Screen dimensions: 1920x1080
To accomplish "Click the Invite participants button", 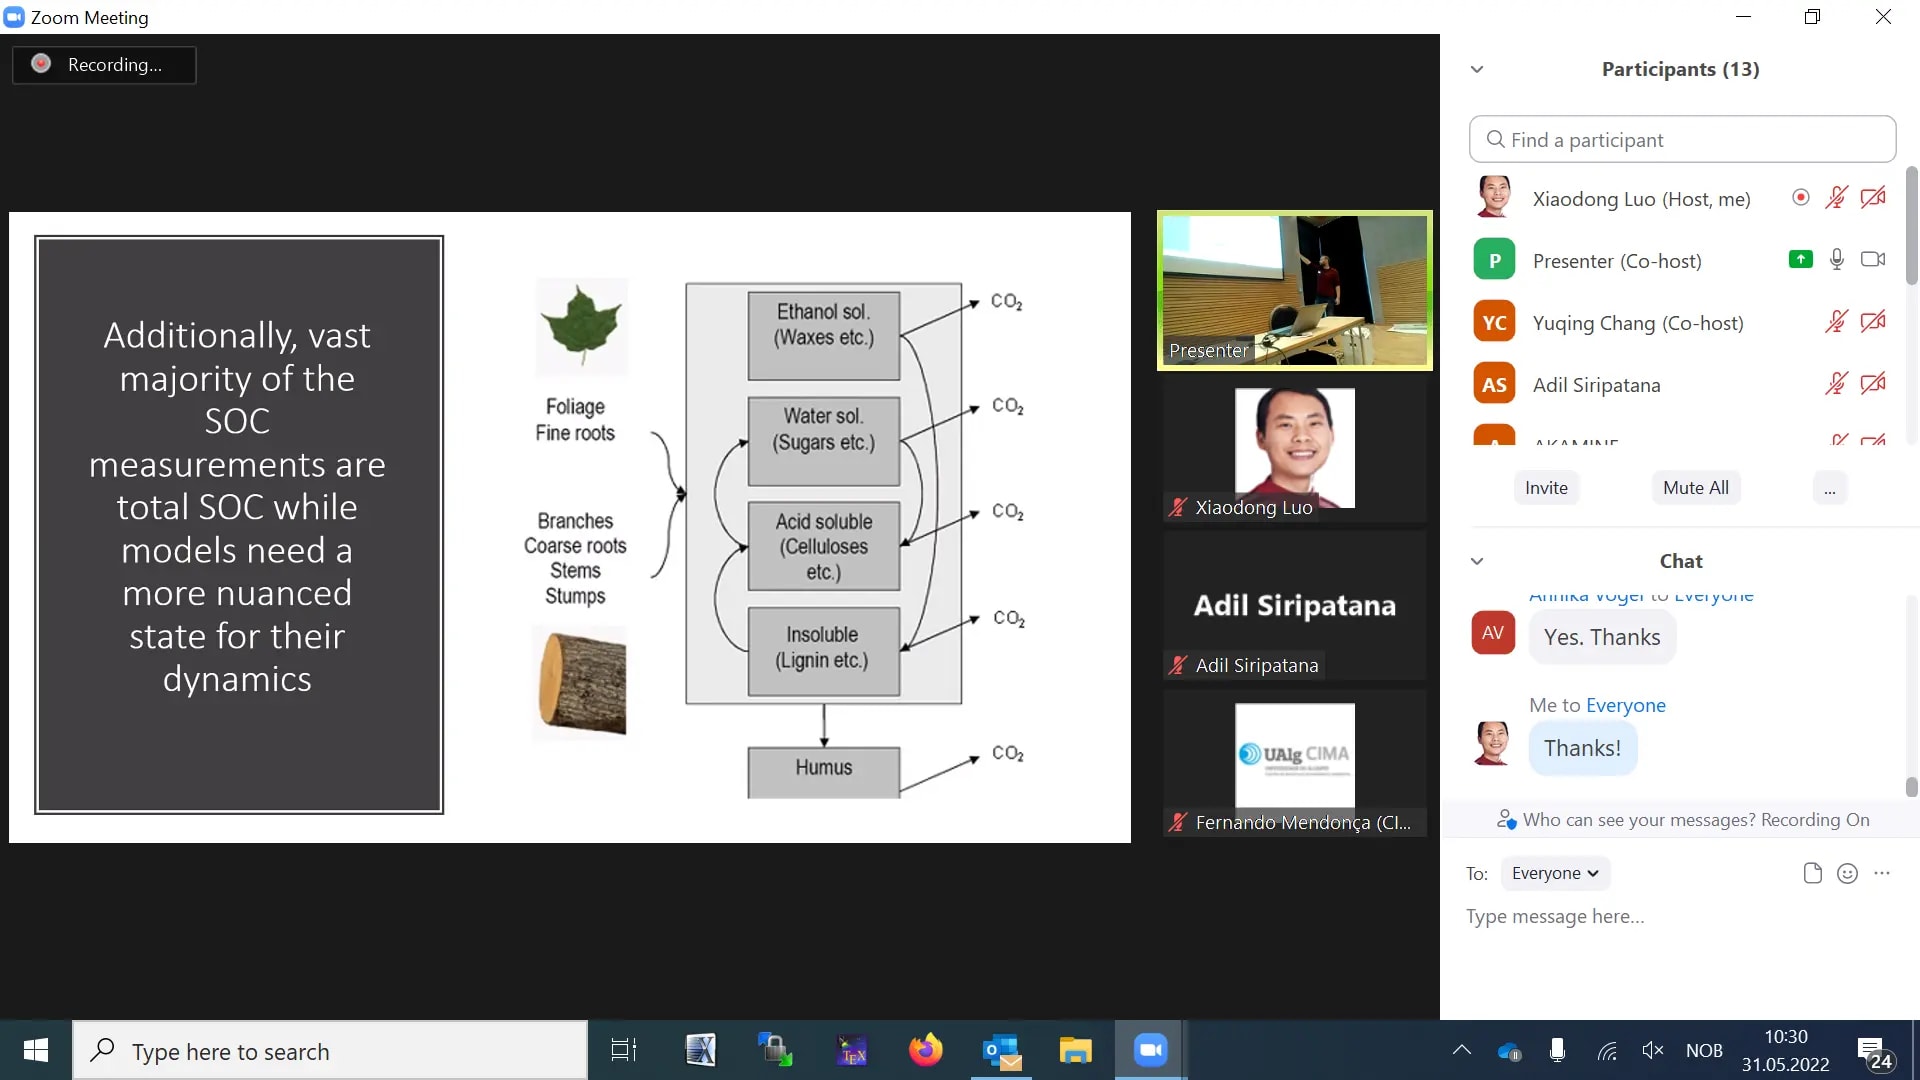I will click(1545, 487).
